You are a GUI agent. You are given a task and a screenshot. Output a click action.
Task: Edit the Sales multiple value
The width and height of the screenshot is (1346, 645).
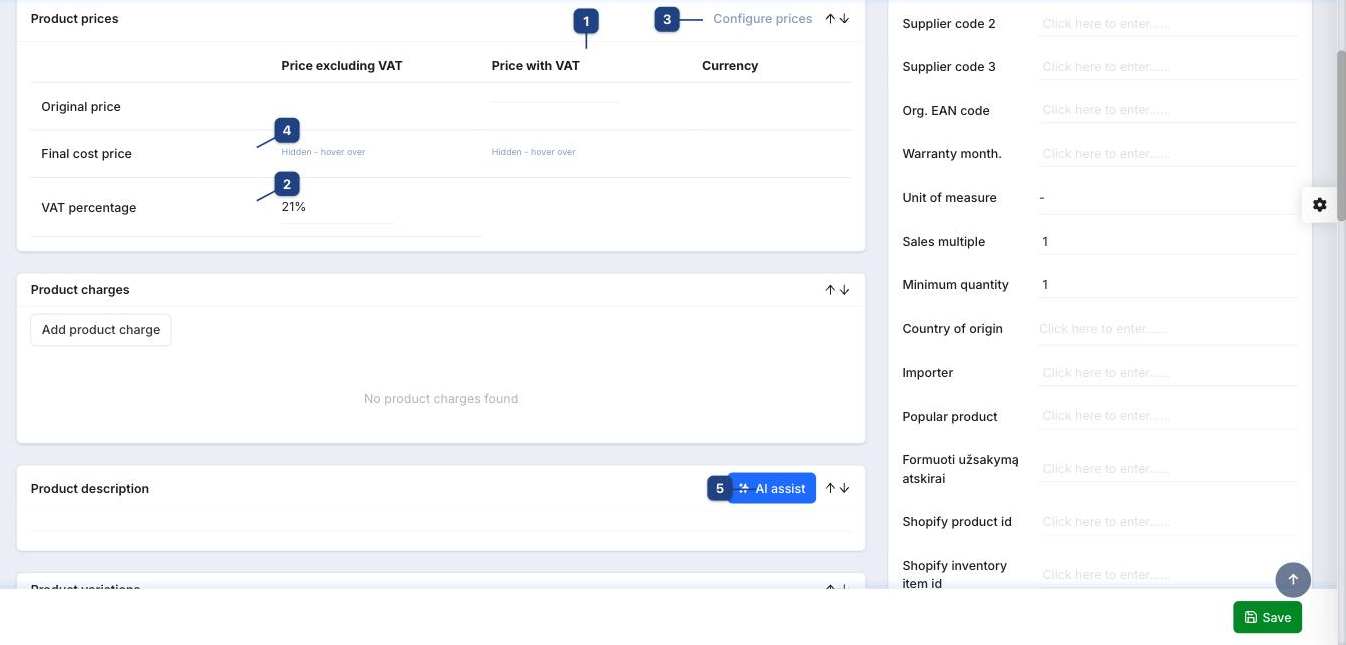pos(1167,241)
